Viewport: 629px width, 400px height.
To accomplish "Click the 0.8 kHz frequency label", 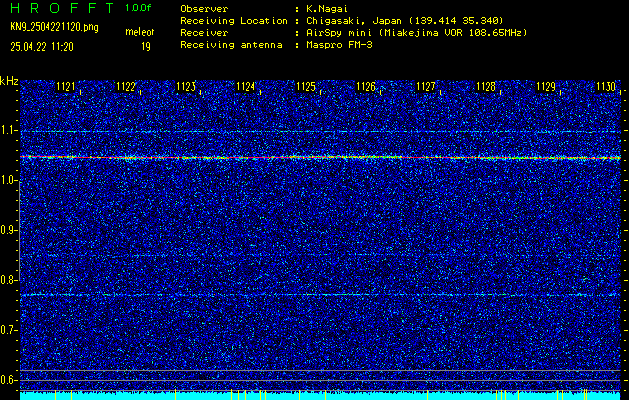I will 8,280.
